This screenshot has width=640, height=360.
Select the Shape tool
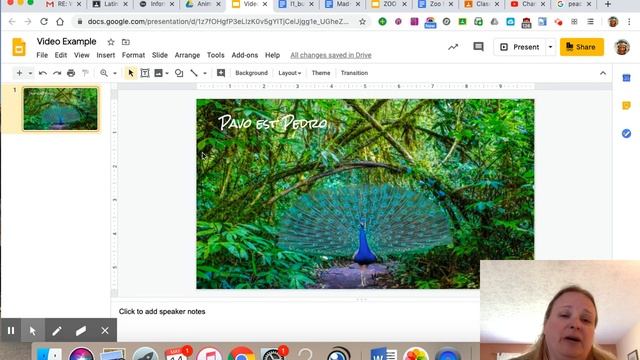click(179, 73)
